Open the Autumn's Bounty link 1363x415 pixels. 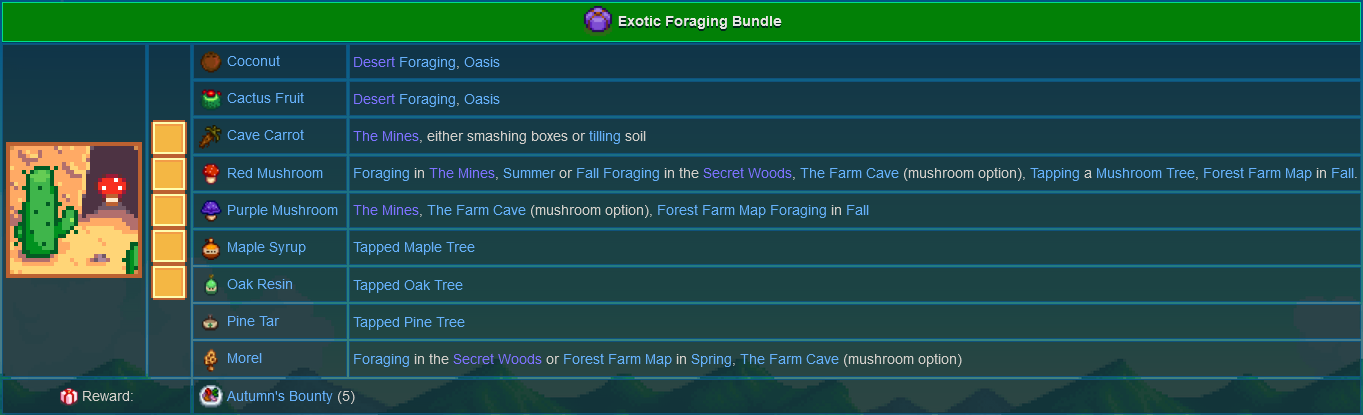(279, 396)
